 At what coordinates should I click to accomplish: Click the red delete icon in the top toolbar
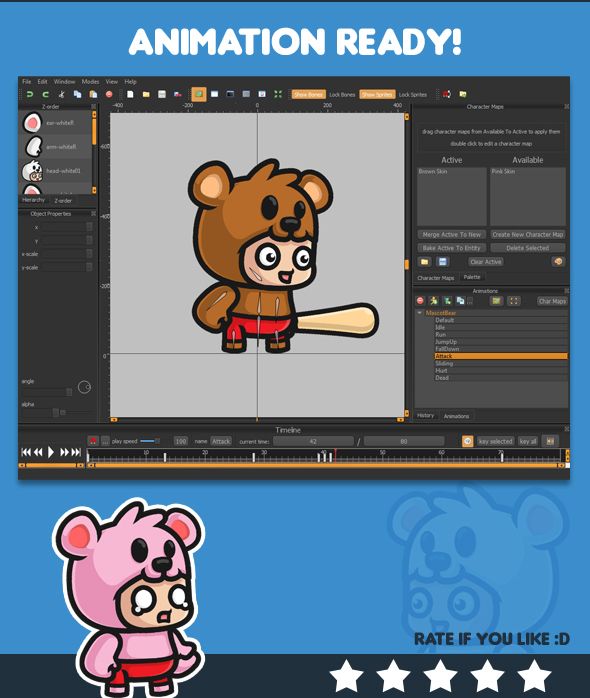[x=109, y=94]
